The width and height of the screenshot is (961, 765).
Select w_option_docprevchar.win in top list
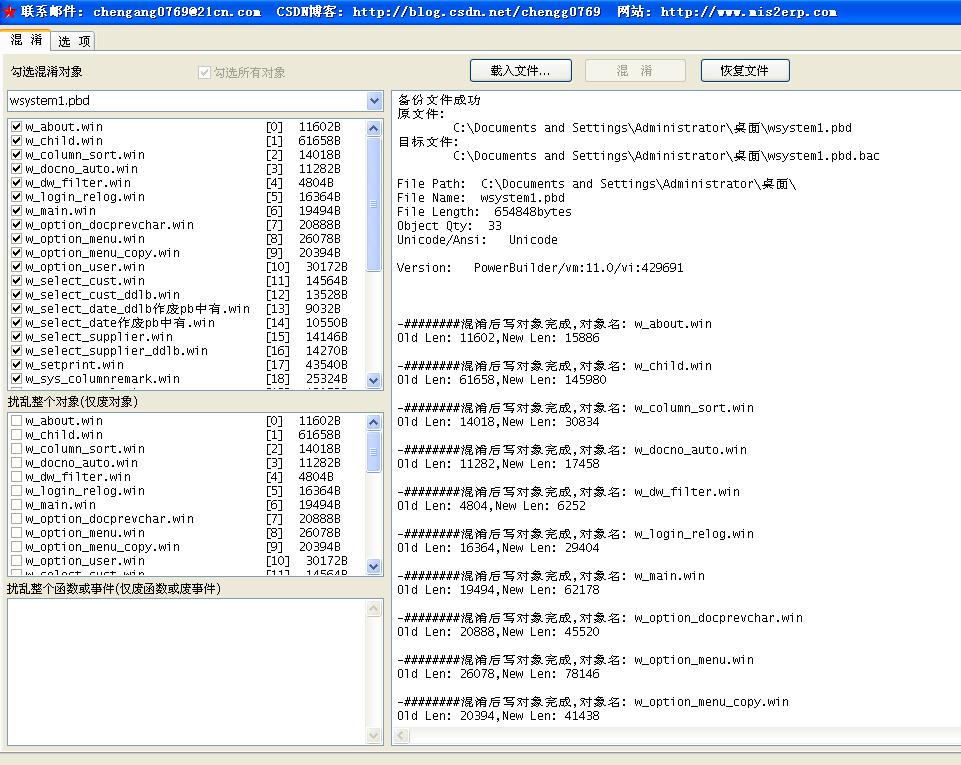[186, 225]
